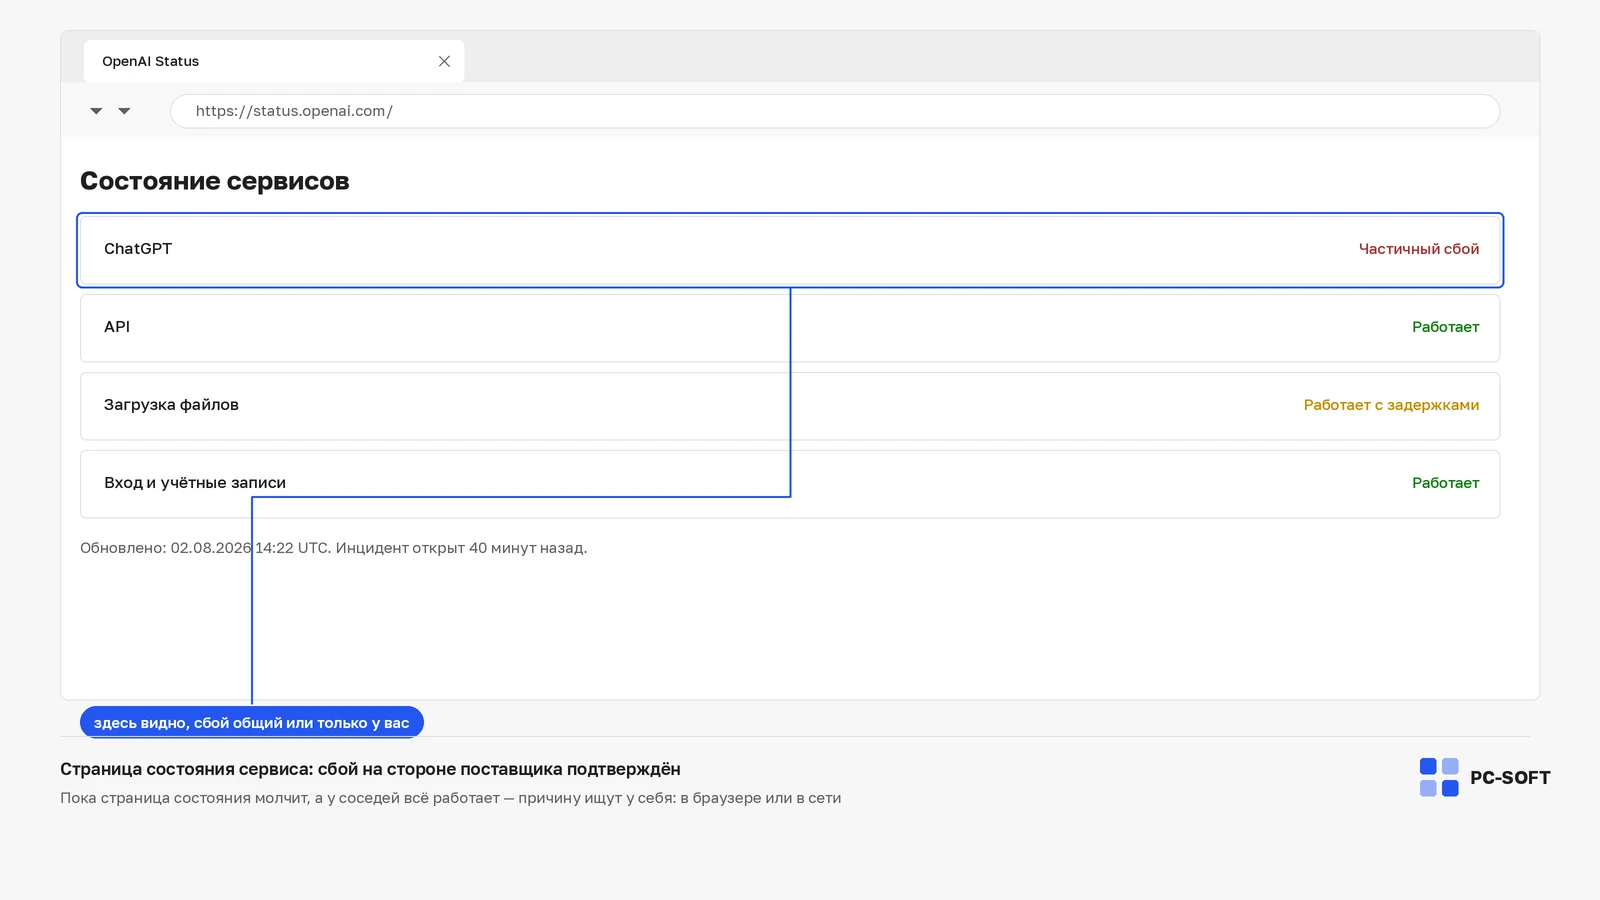Click the PC-SOFT brand name text

point(1510,778)
